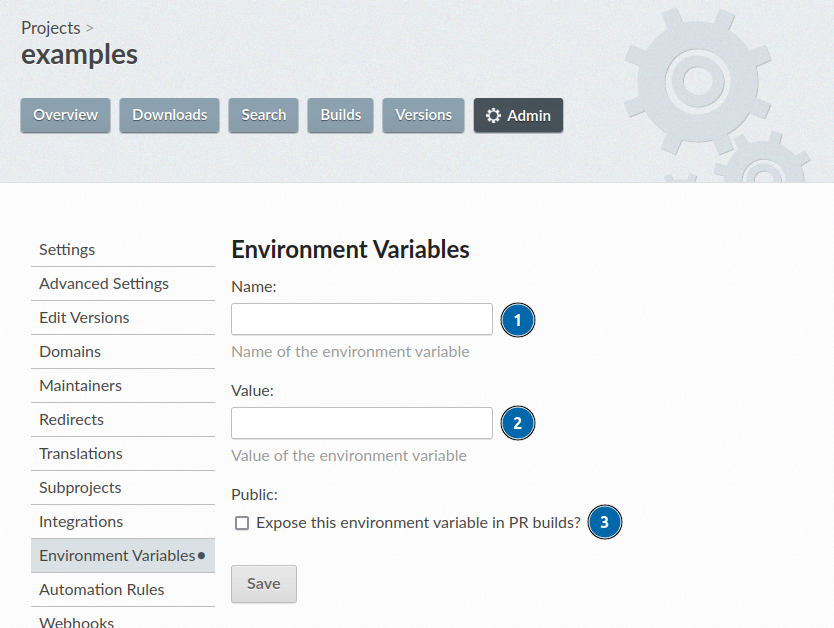834x628 pixels.
Task: Select the Overview tab
Action: (x=65, y=115)
